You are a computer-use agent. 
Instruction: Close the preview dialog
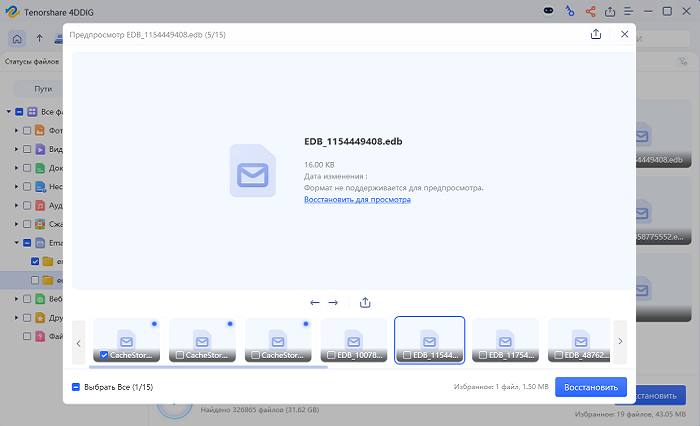(625, 34)
